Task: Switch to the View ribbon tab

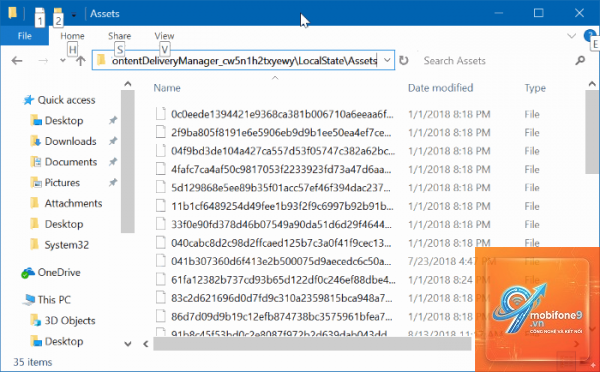Action: click(x=164, y=36)
